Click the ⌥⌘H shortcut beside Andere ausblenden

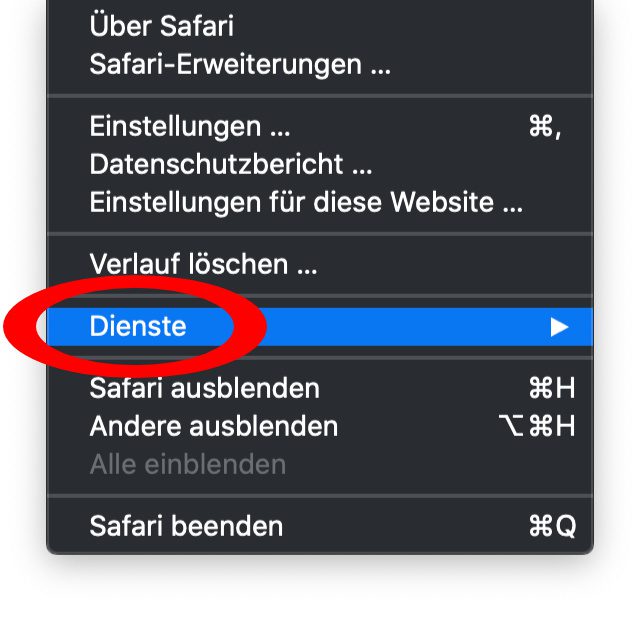point(536,426)
